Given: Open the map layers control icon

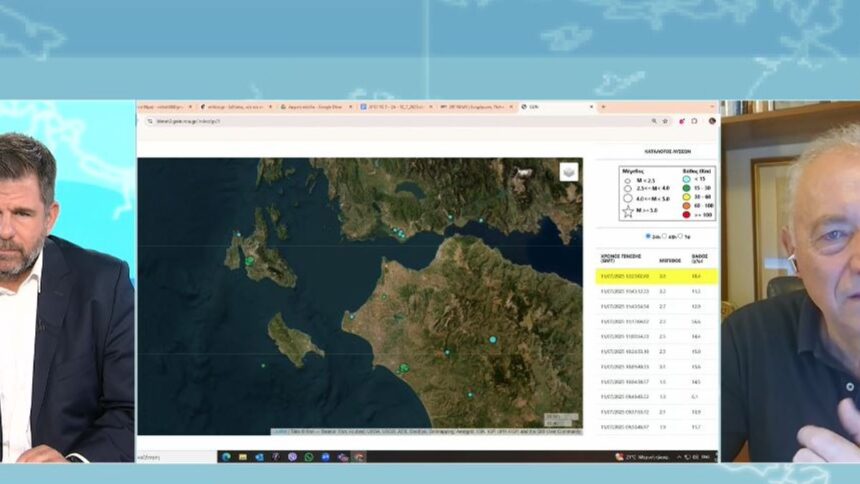Looking at the screenshot, I should click(x=569, y=172).
